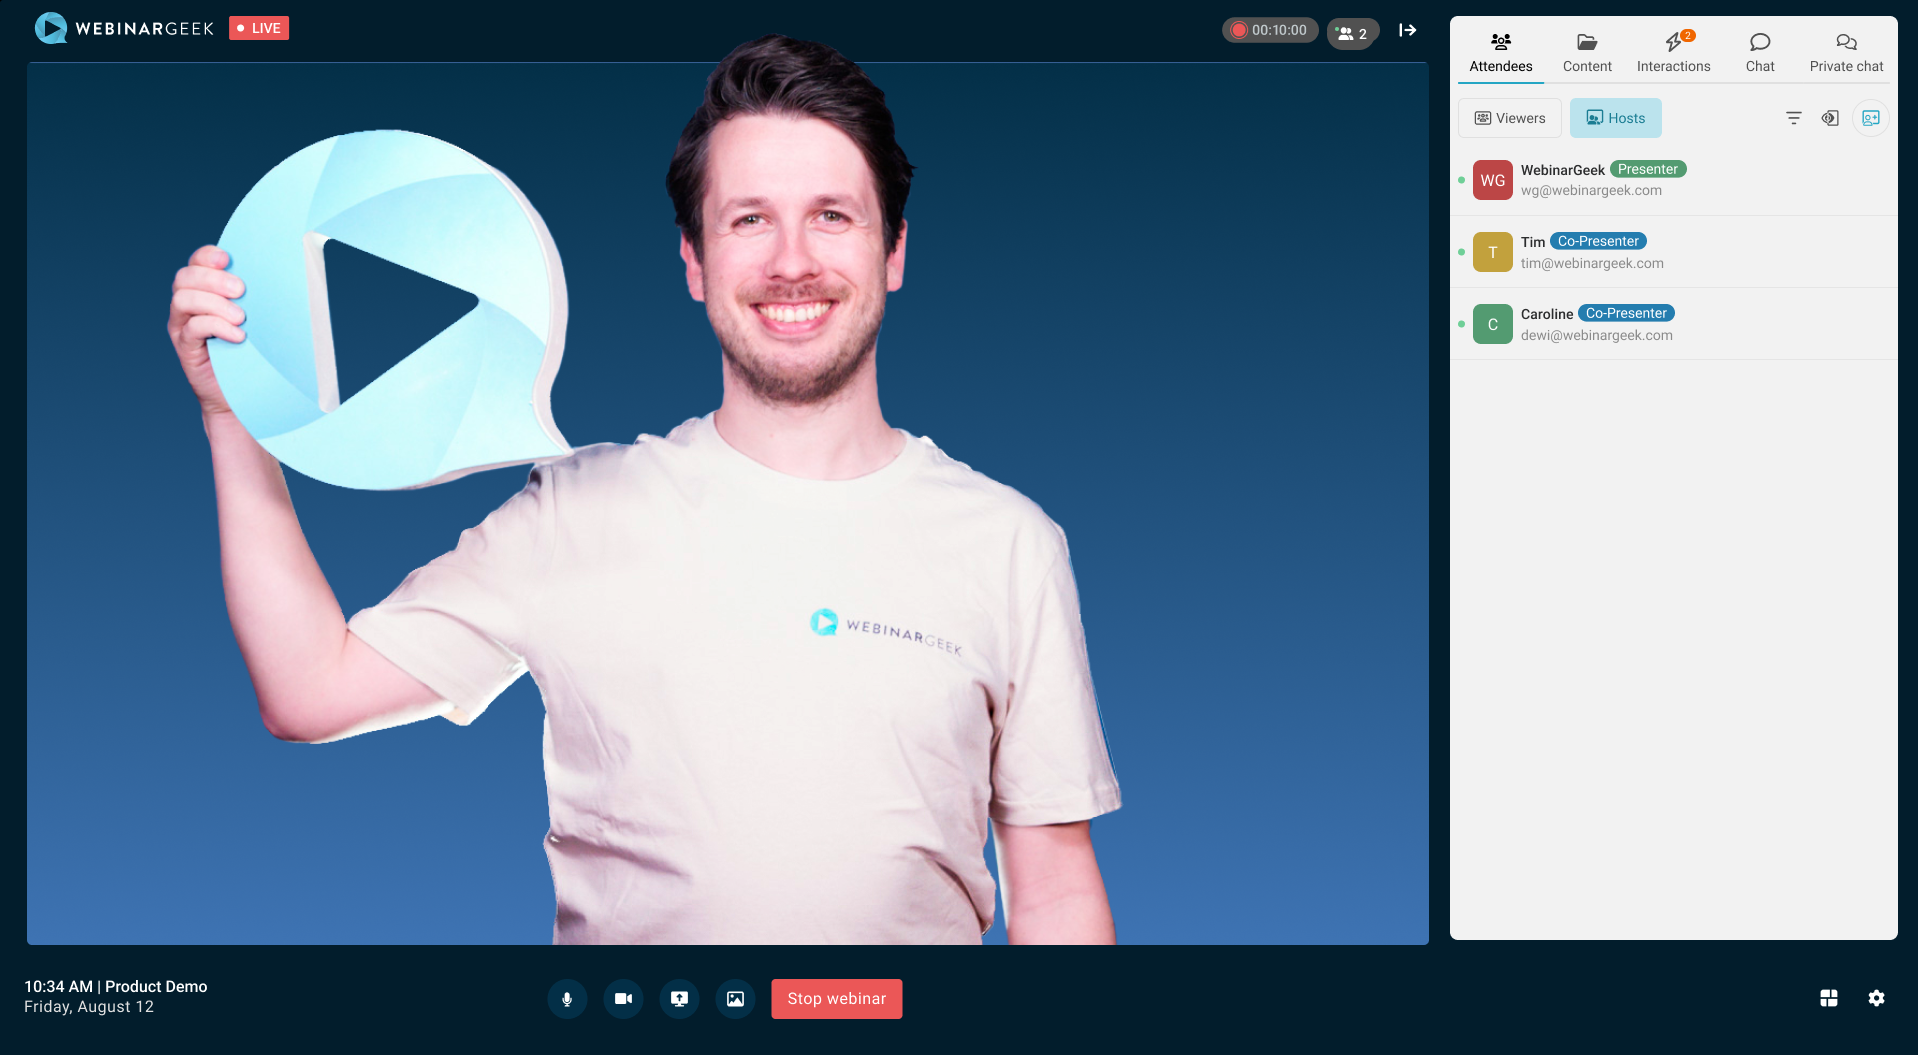This screenshot has width=1918, height=1055.
Task: Click the exit webinar arrow icon
Action: [1407, 30]
